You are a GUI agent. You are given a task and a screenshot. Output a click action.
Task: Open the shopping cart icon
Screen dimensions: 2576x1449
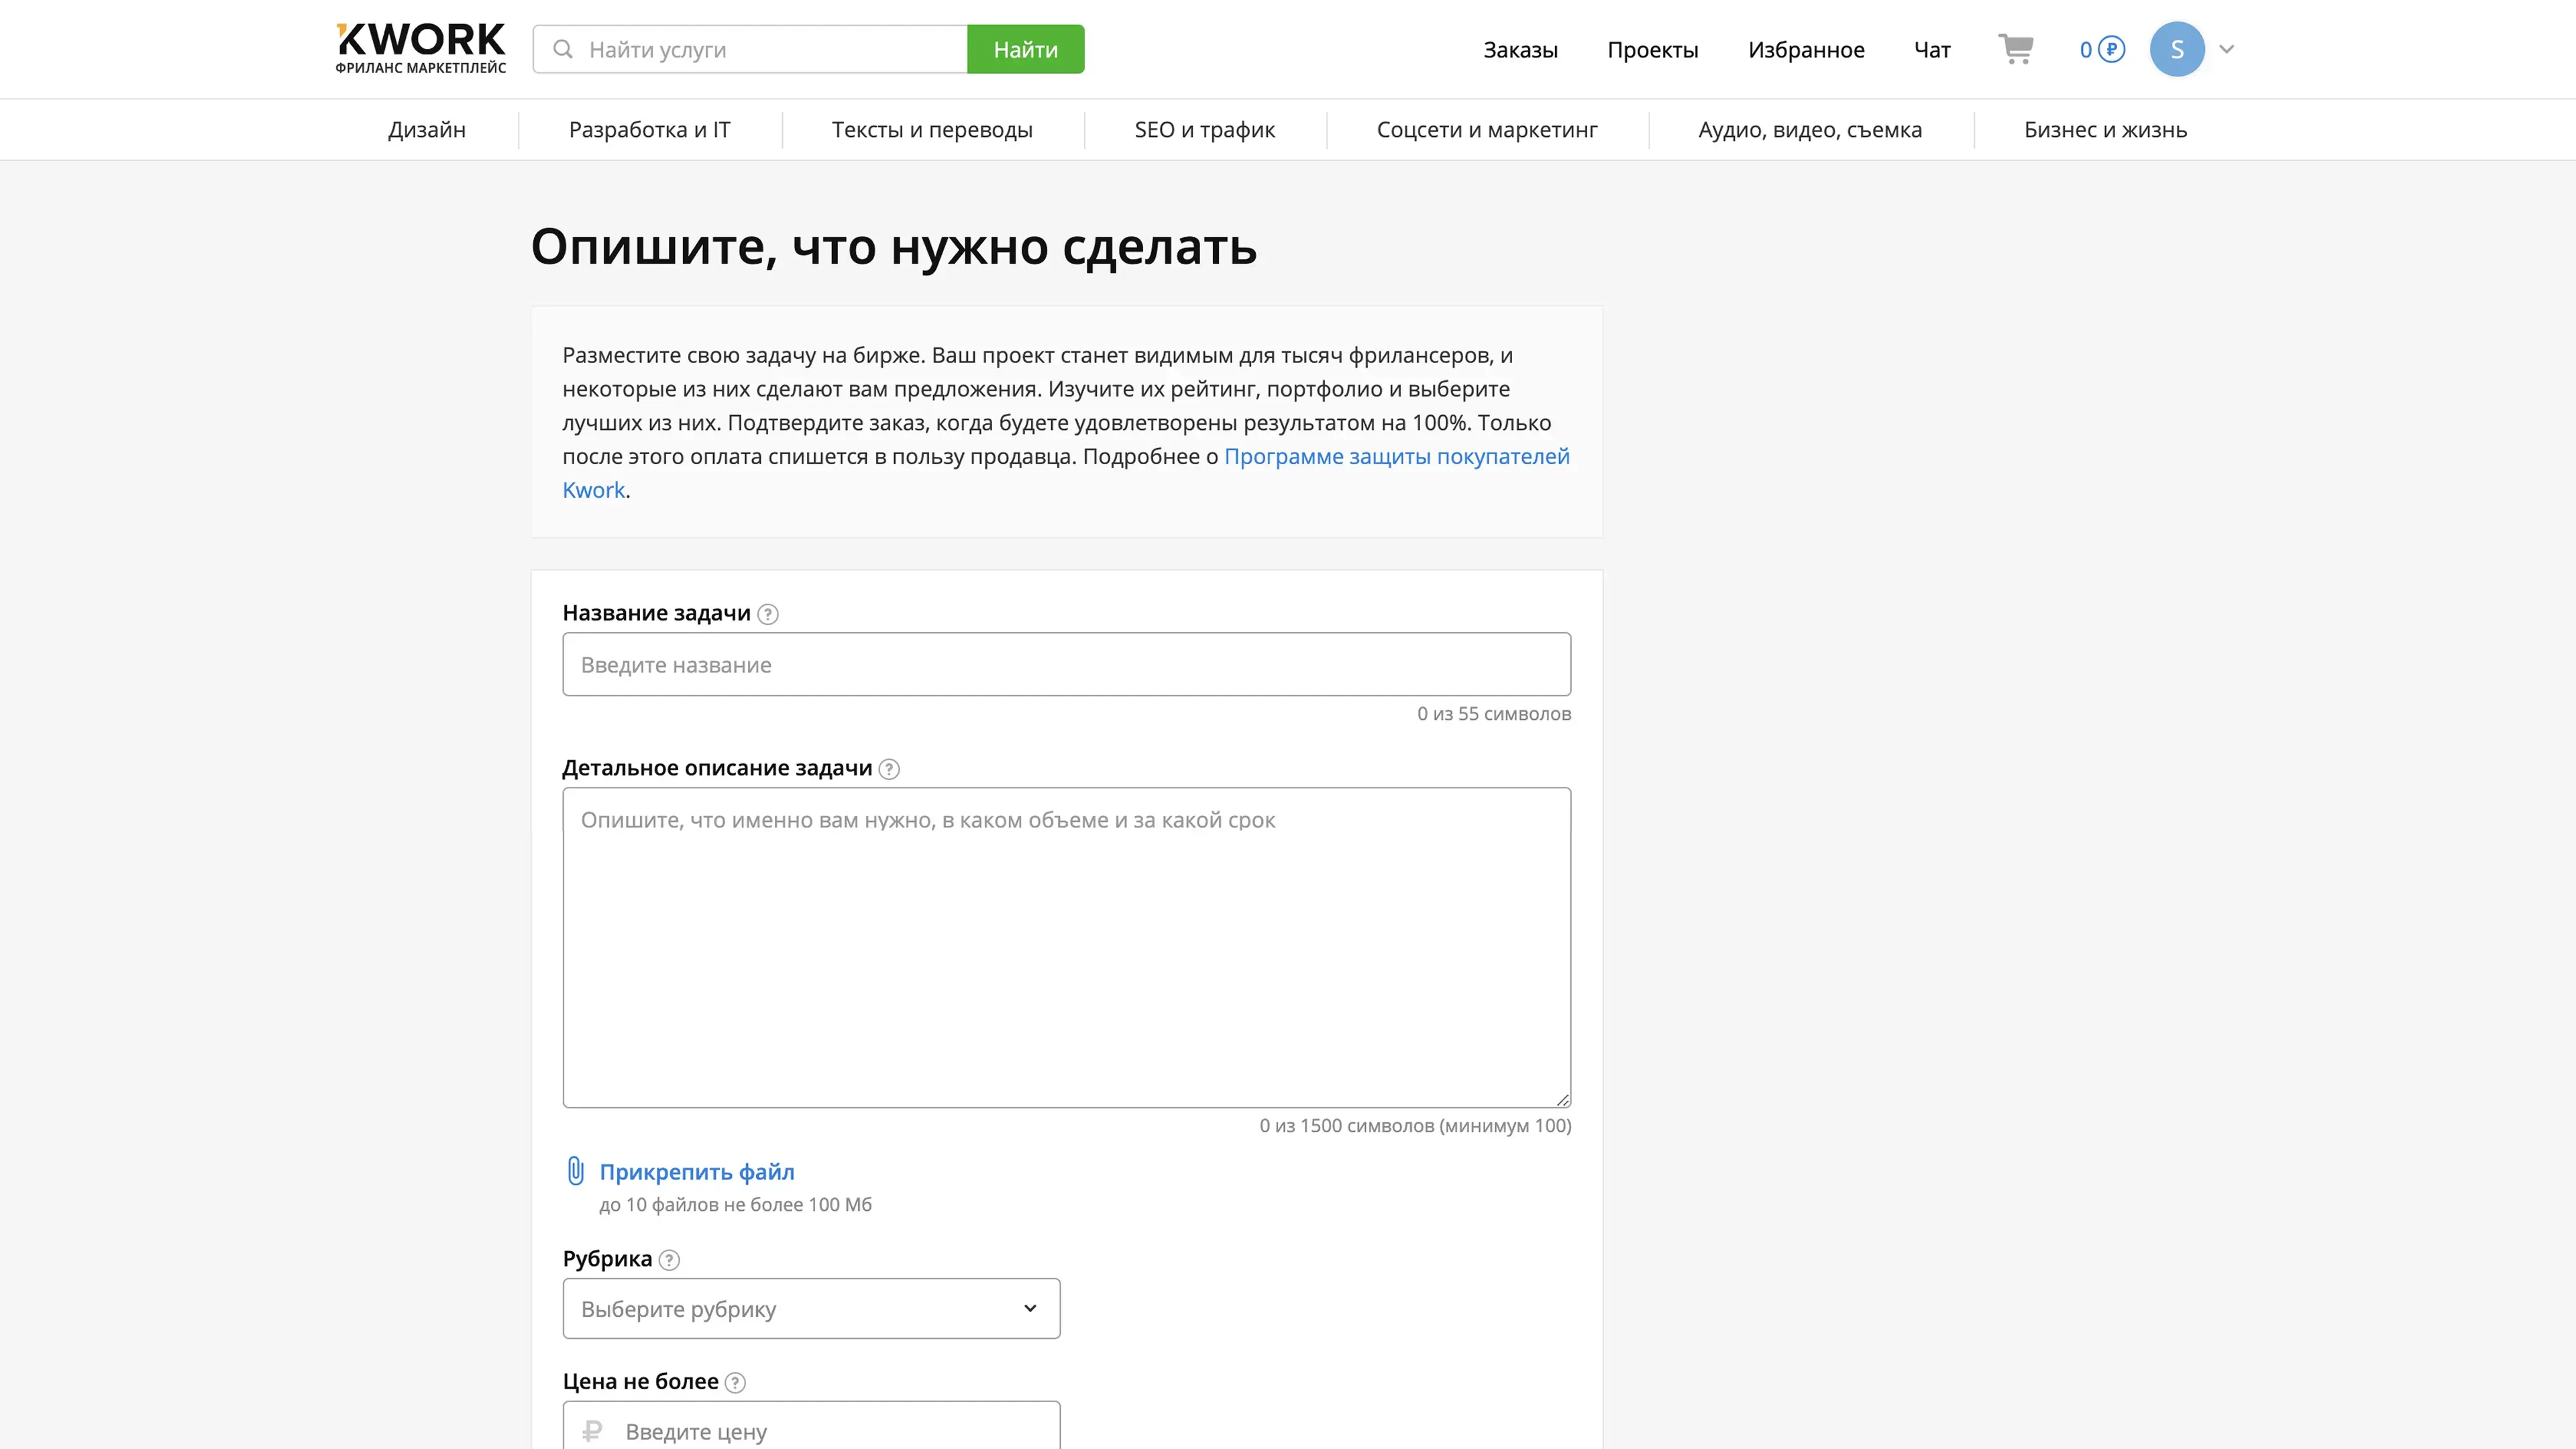click(x=2015, y=49)
